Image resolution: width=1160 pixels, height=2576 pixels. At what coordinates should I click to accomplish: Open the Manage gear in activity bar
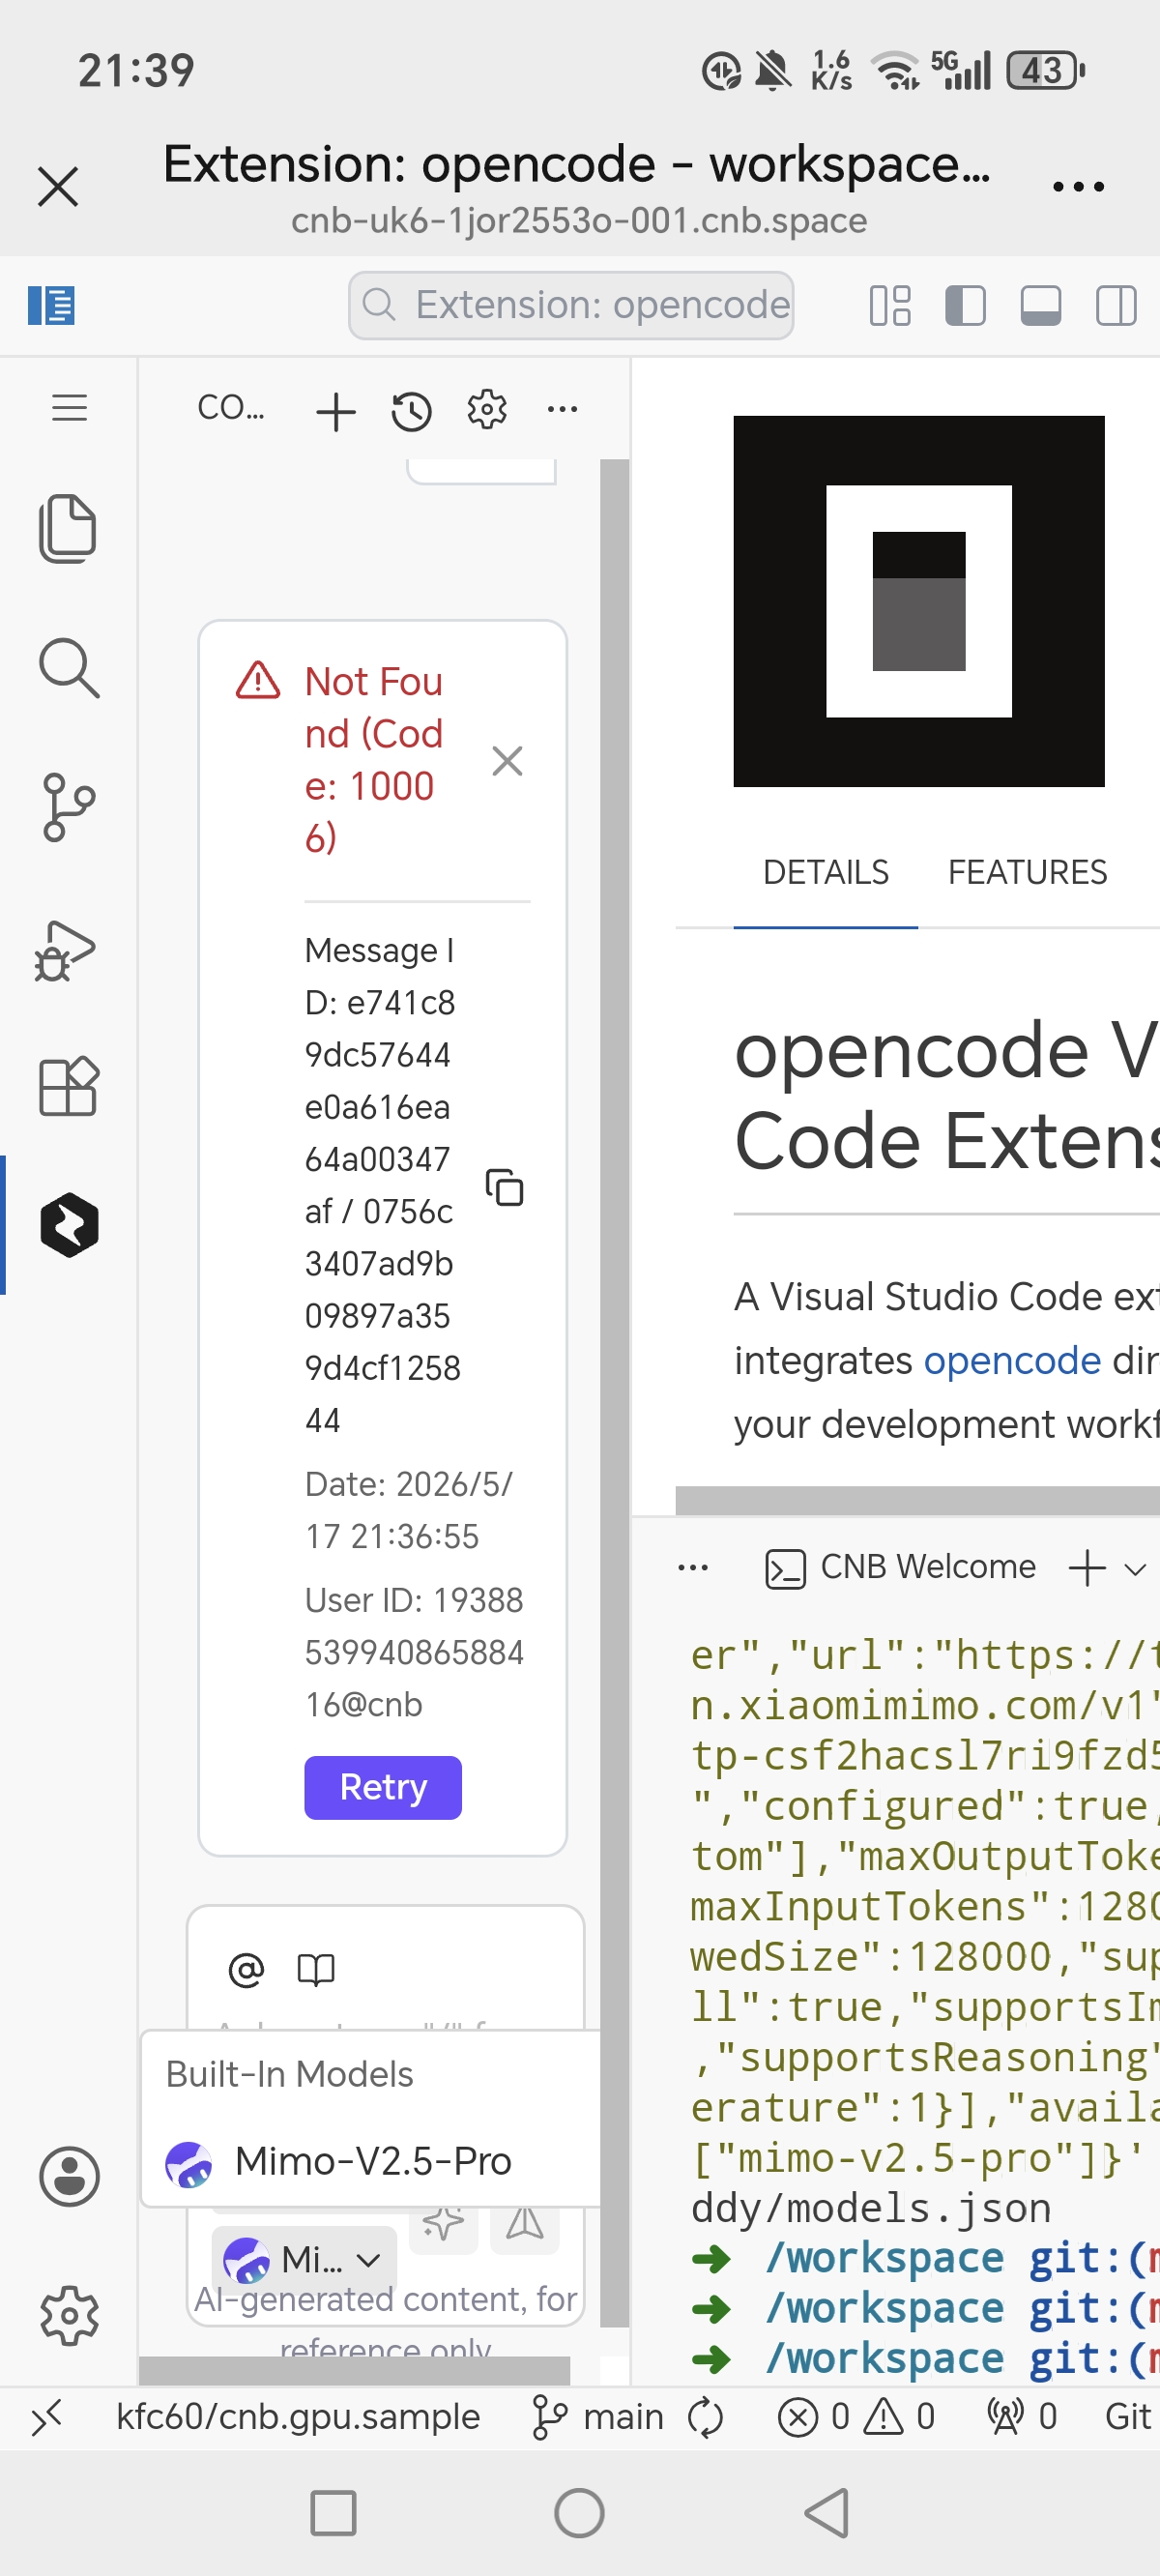click(69, 2316)
